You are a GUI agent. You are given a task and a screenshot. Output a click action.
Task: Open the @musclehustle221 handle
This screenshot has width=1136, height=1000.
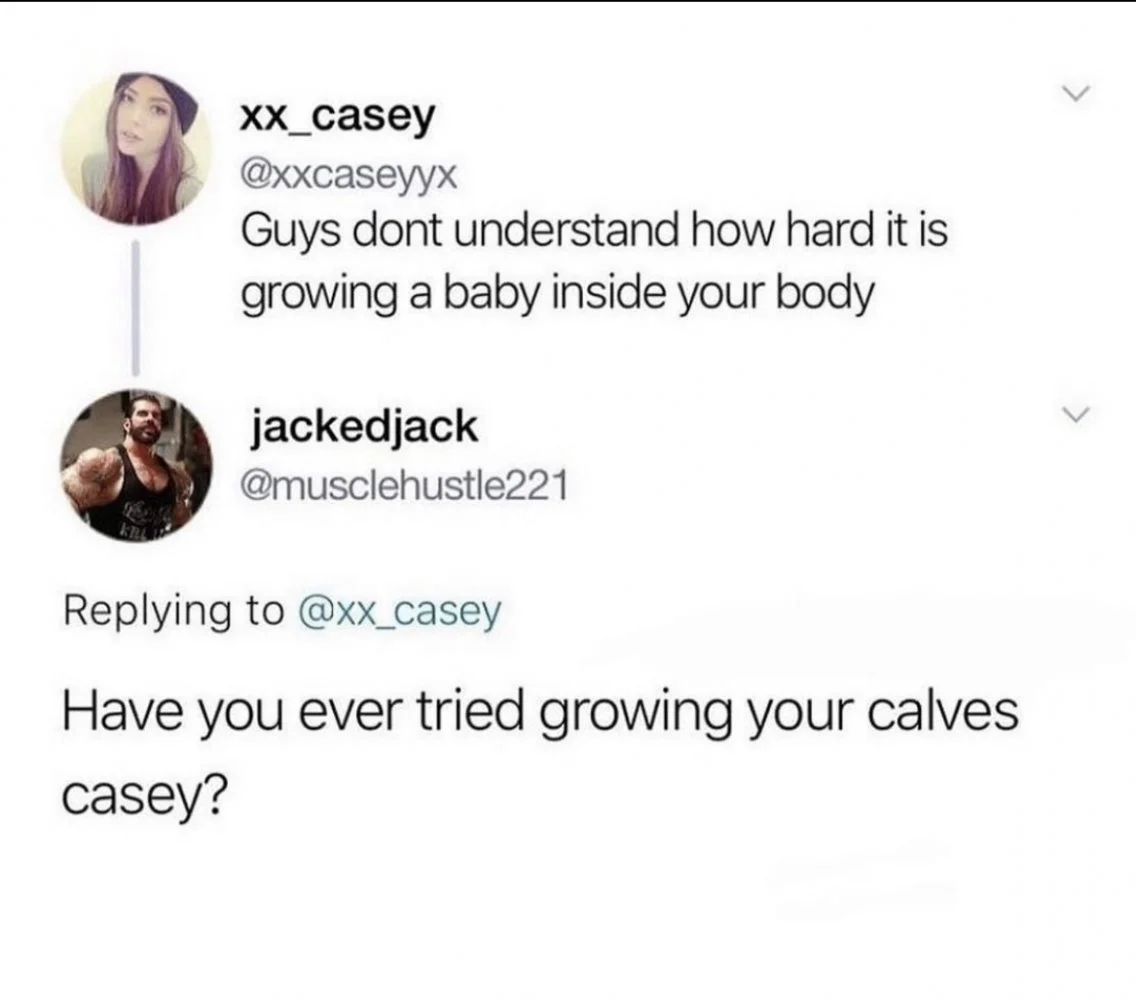coord(403,486)
